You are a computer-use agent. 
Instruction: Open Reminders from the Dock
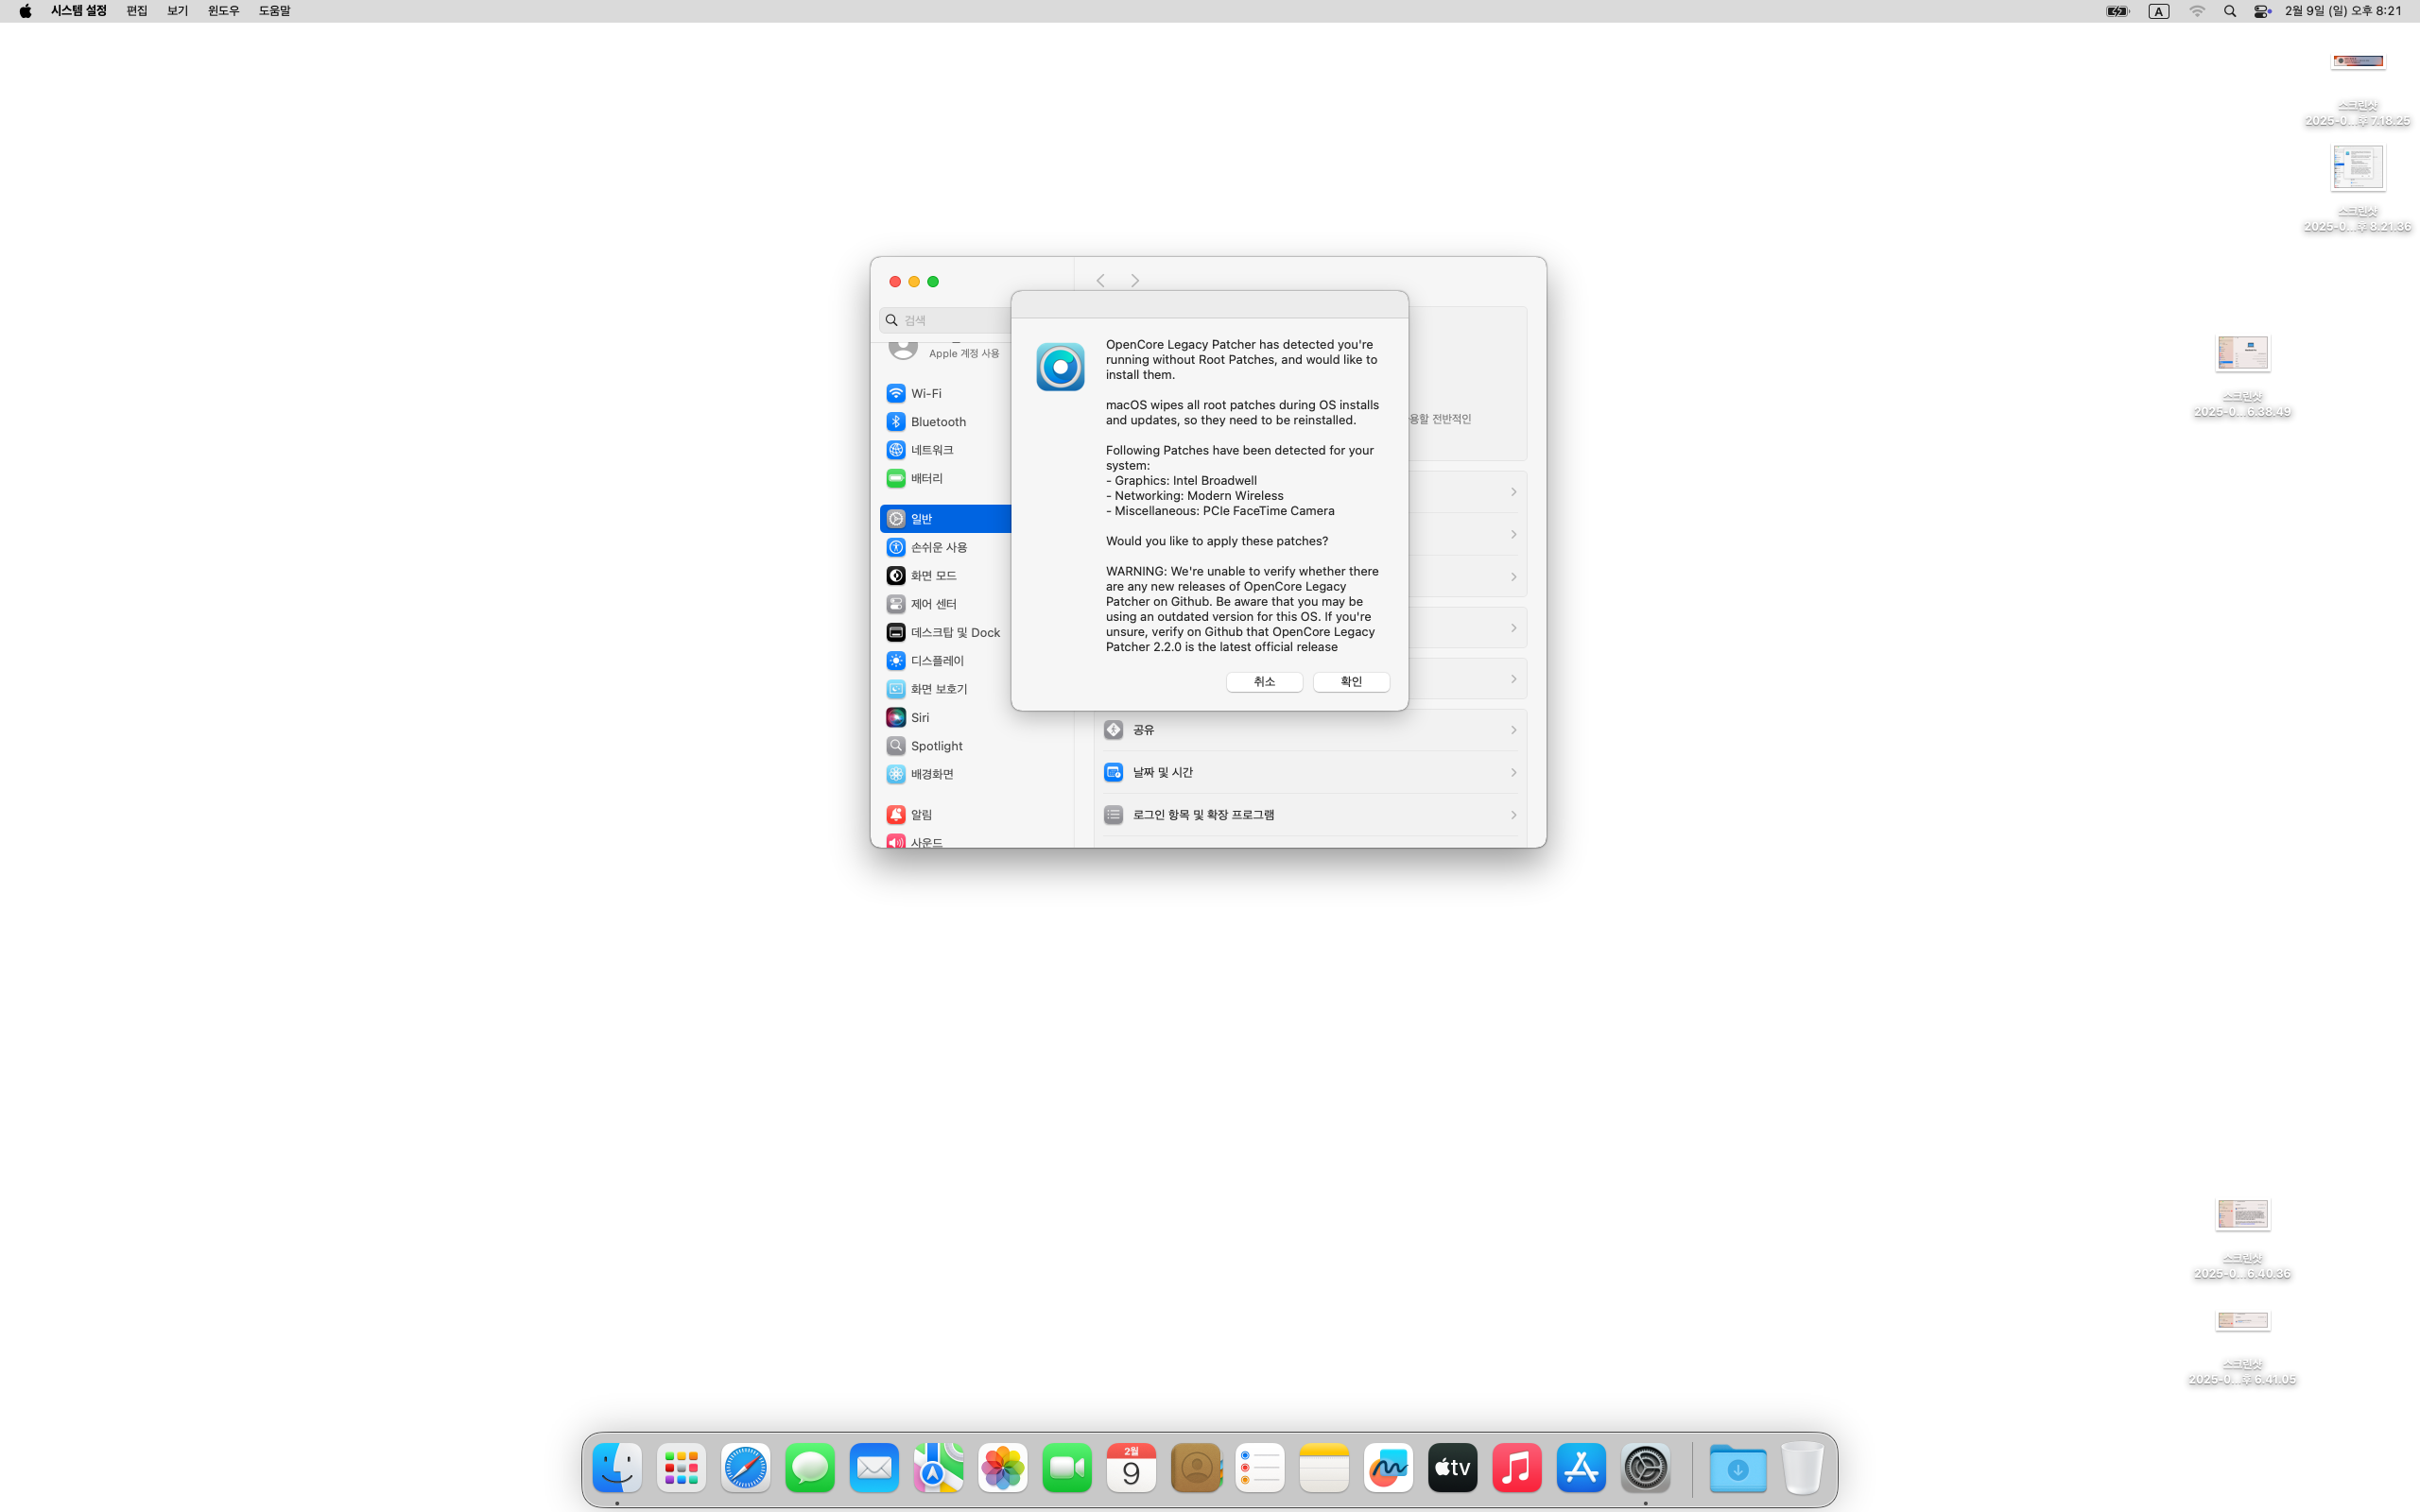click(x=1260, y=1467)
